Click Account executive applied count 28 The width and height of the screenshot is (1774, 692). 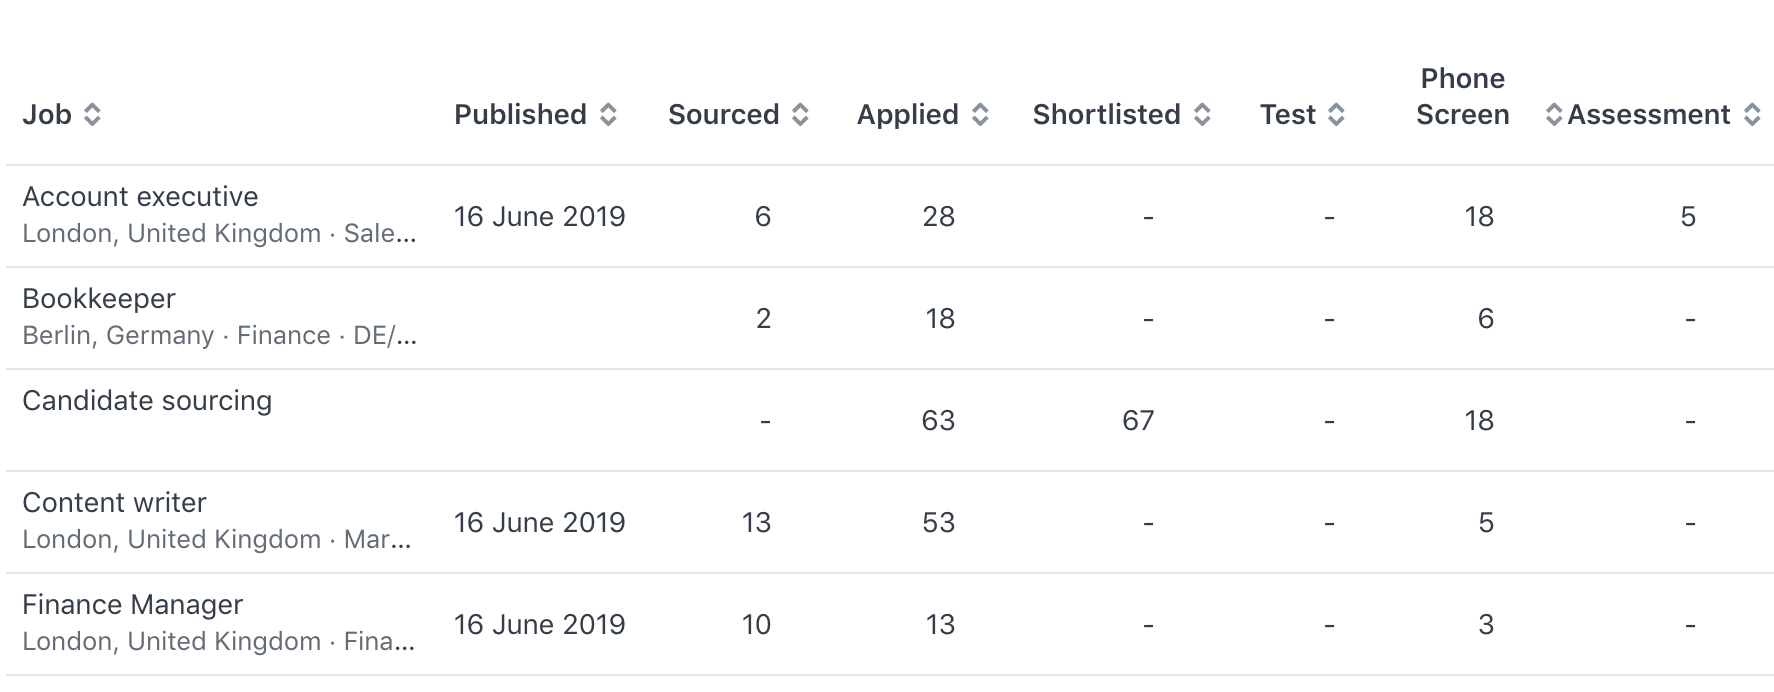[x=938, y=216]
